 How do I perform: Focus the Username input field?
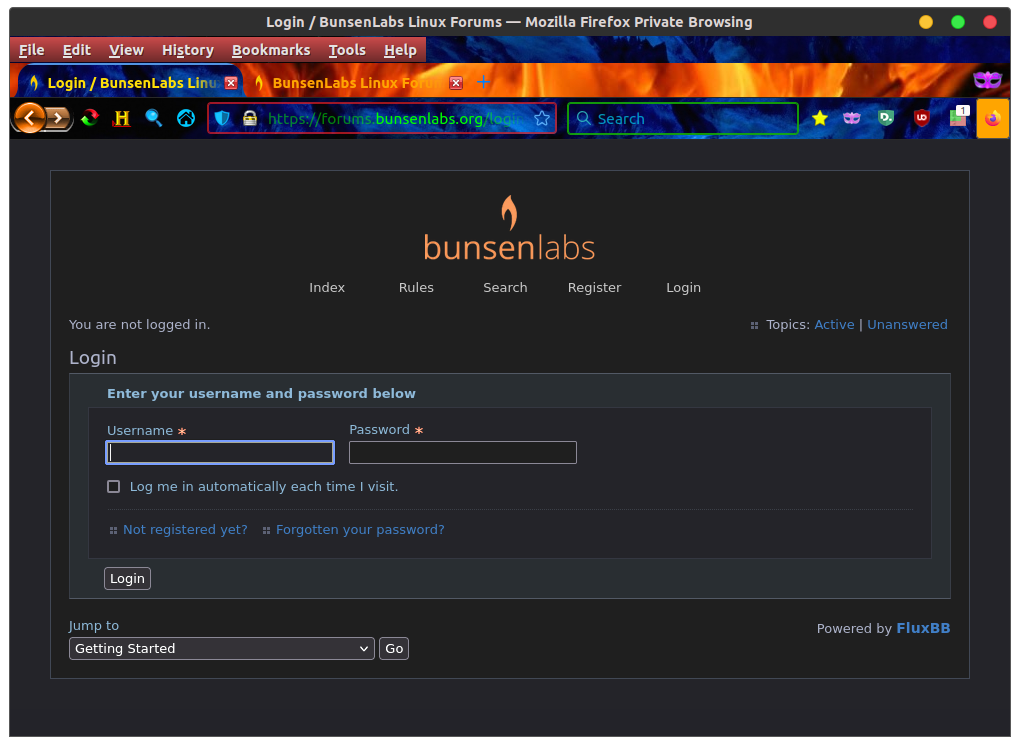220,453
